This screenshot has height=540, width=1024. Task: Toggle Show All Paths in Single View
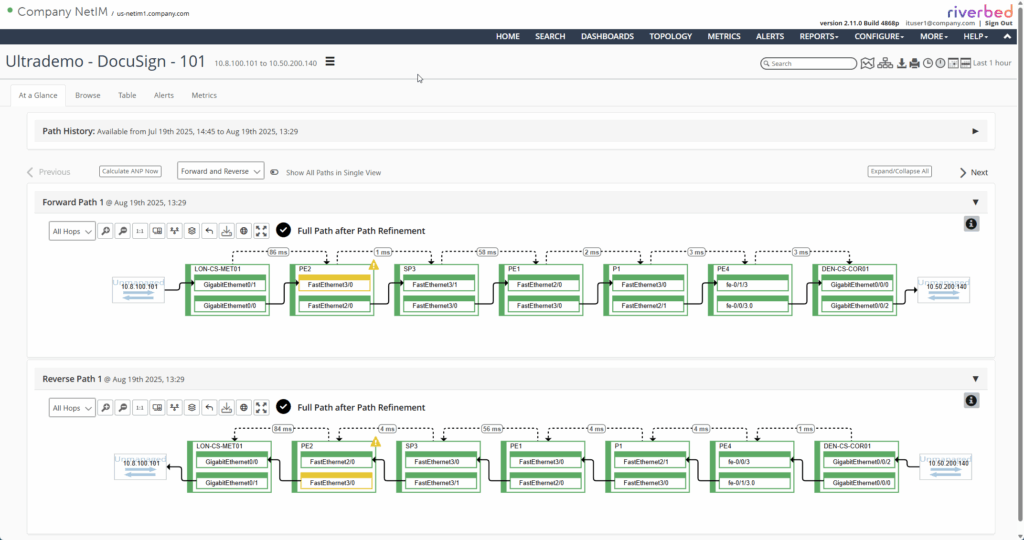click(x=274, y=172)
